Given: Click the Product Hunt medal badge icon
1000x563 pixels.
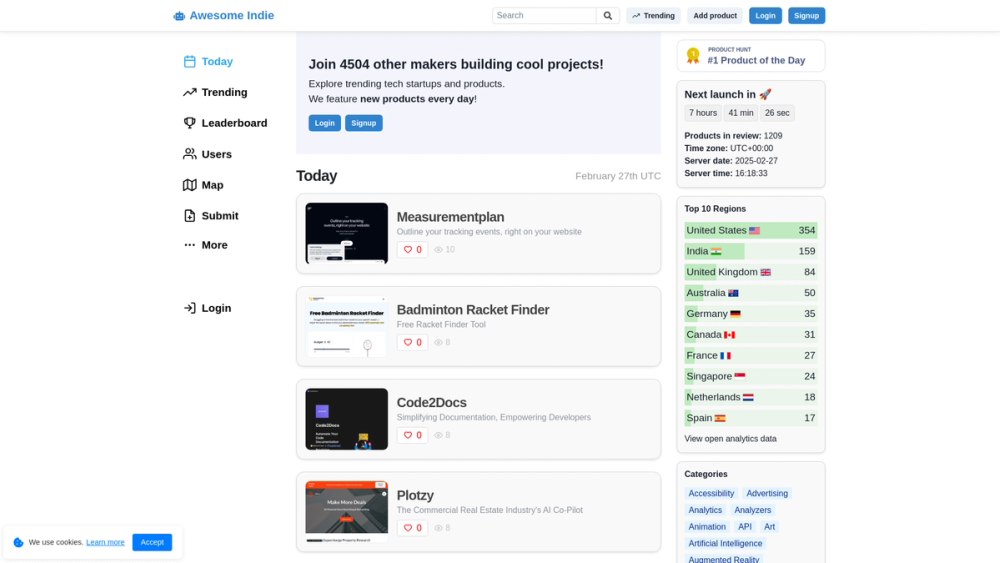Looking at the screenshot, I should click(693, 55).
